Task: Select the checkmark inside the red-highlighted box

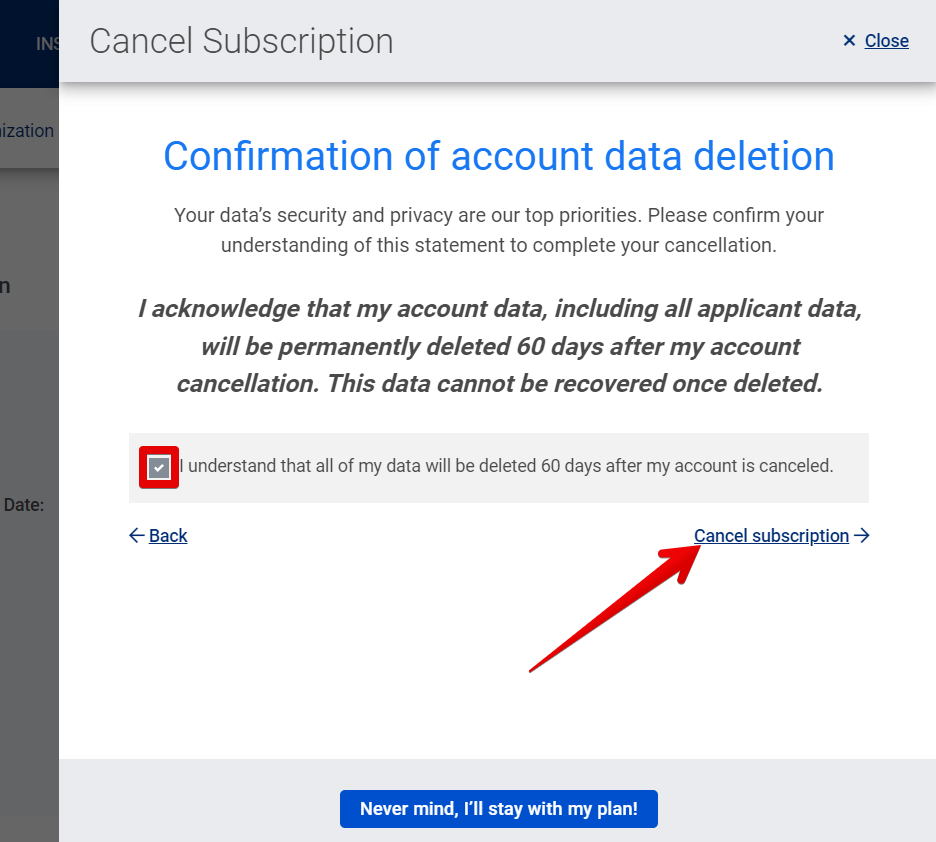Action: tap(158, 467)
